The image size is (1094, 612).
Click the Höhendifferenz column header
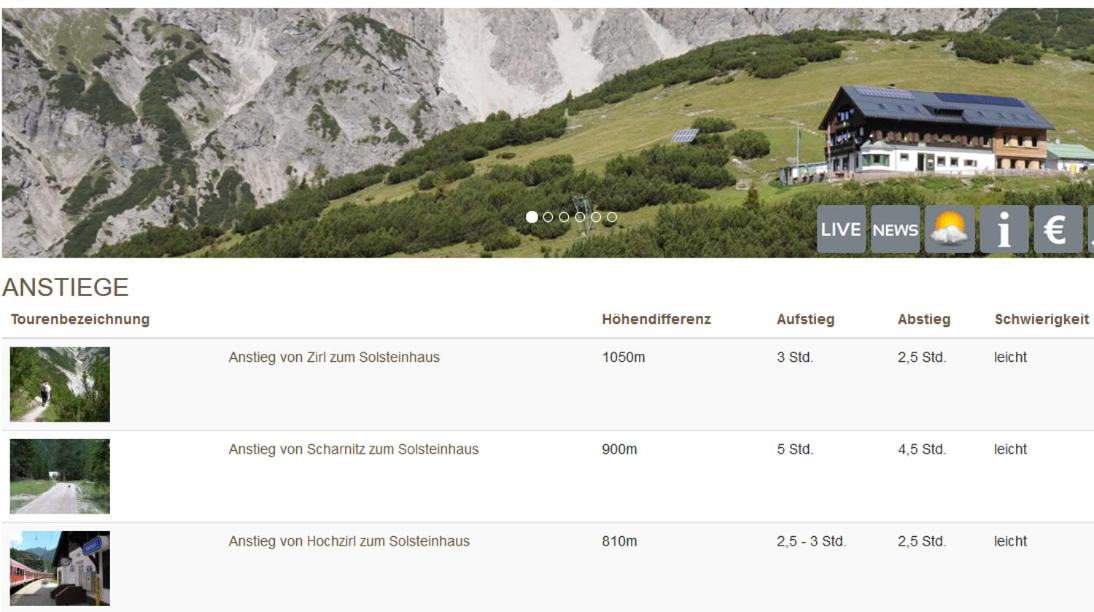[x=657, y=320]
